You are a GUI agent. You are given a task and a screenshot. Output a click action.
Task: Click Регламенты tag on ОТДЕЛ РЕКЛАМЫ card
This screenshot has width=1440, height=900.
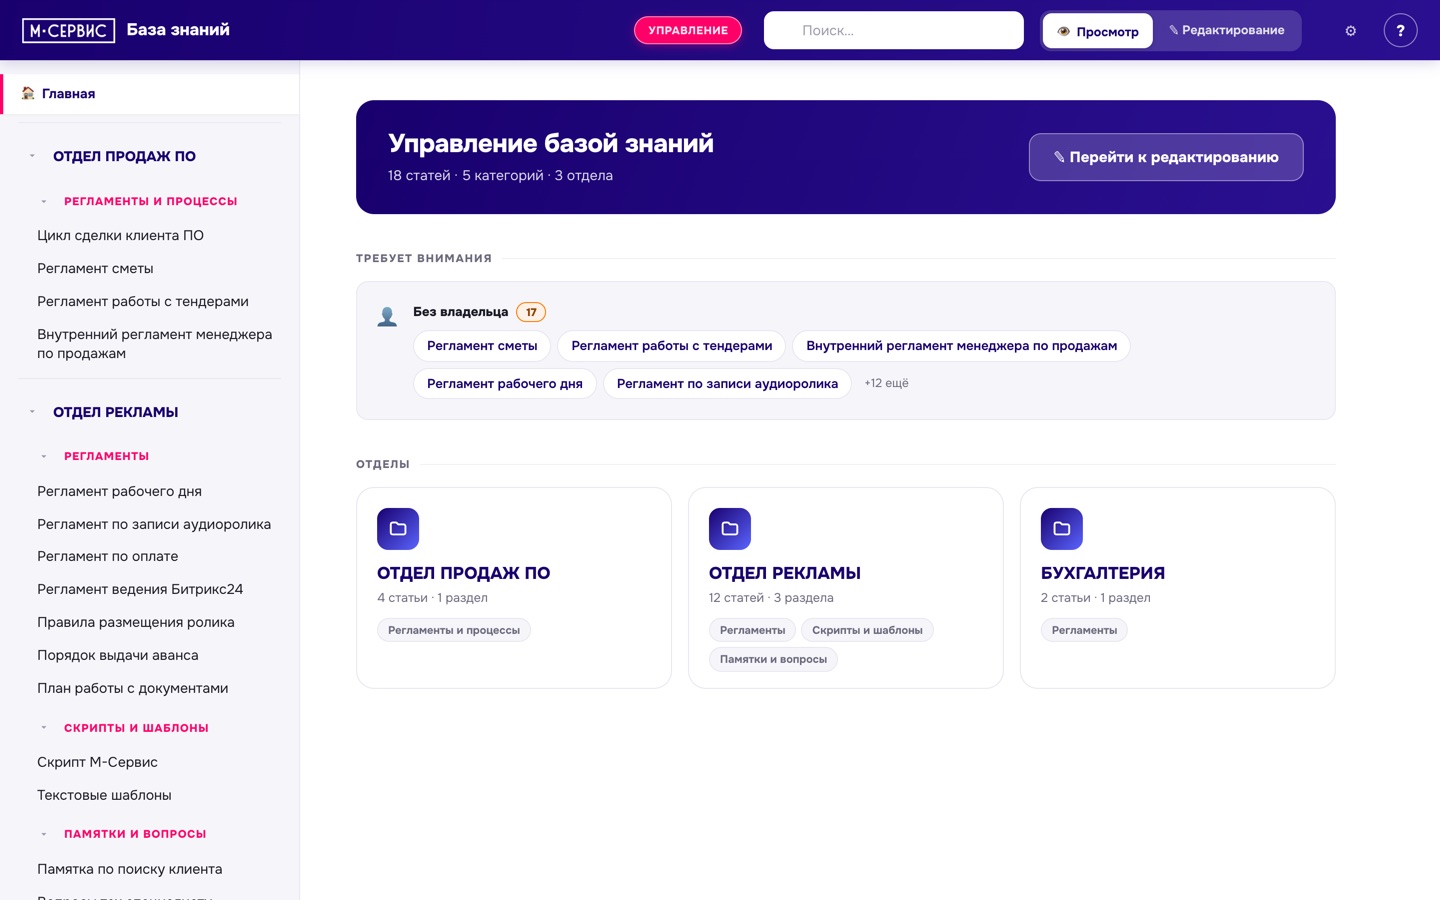coord(752,630)
